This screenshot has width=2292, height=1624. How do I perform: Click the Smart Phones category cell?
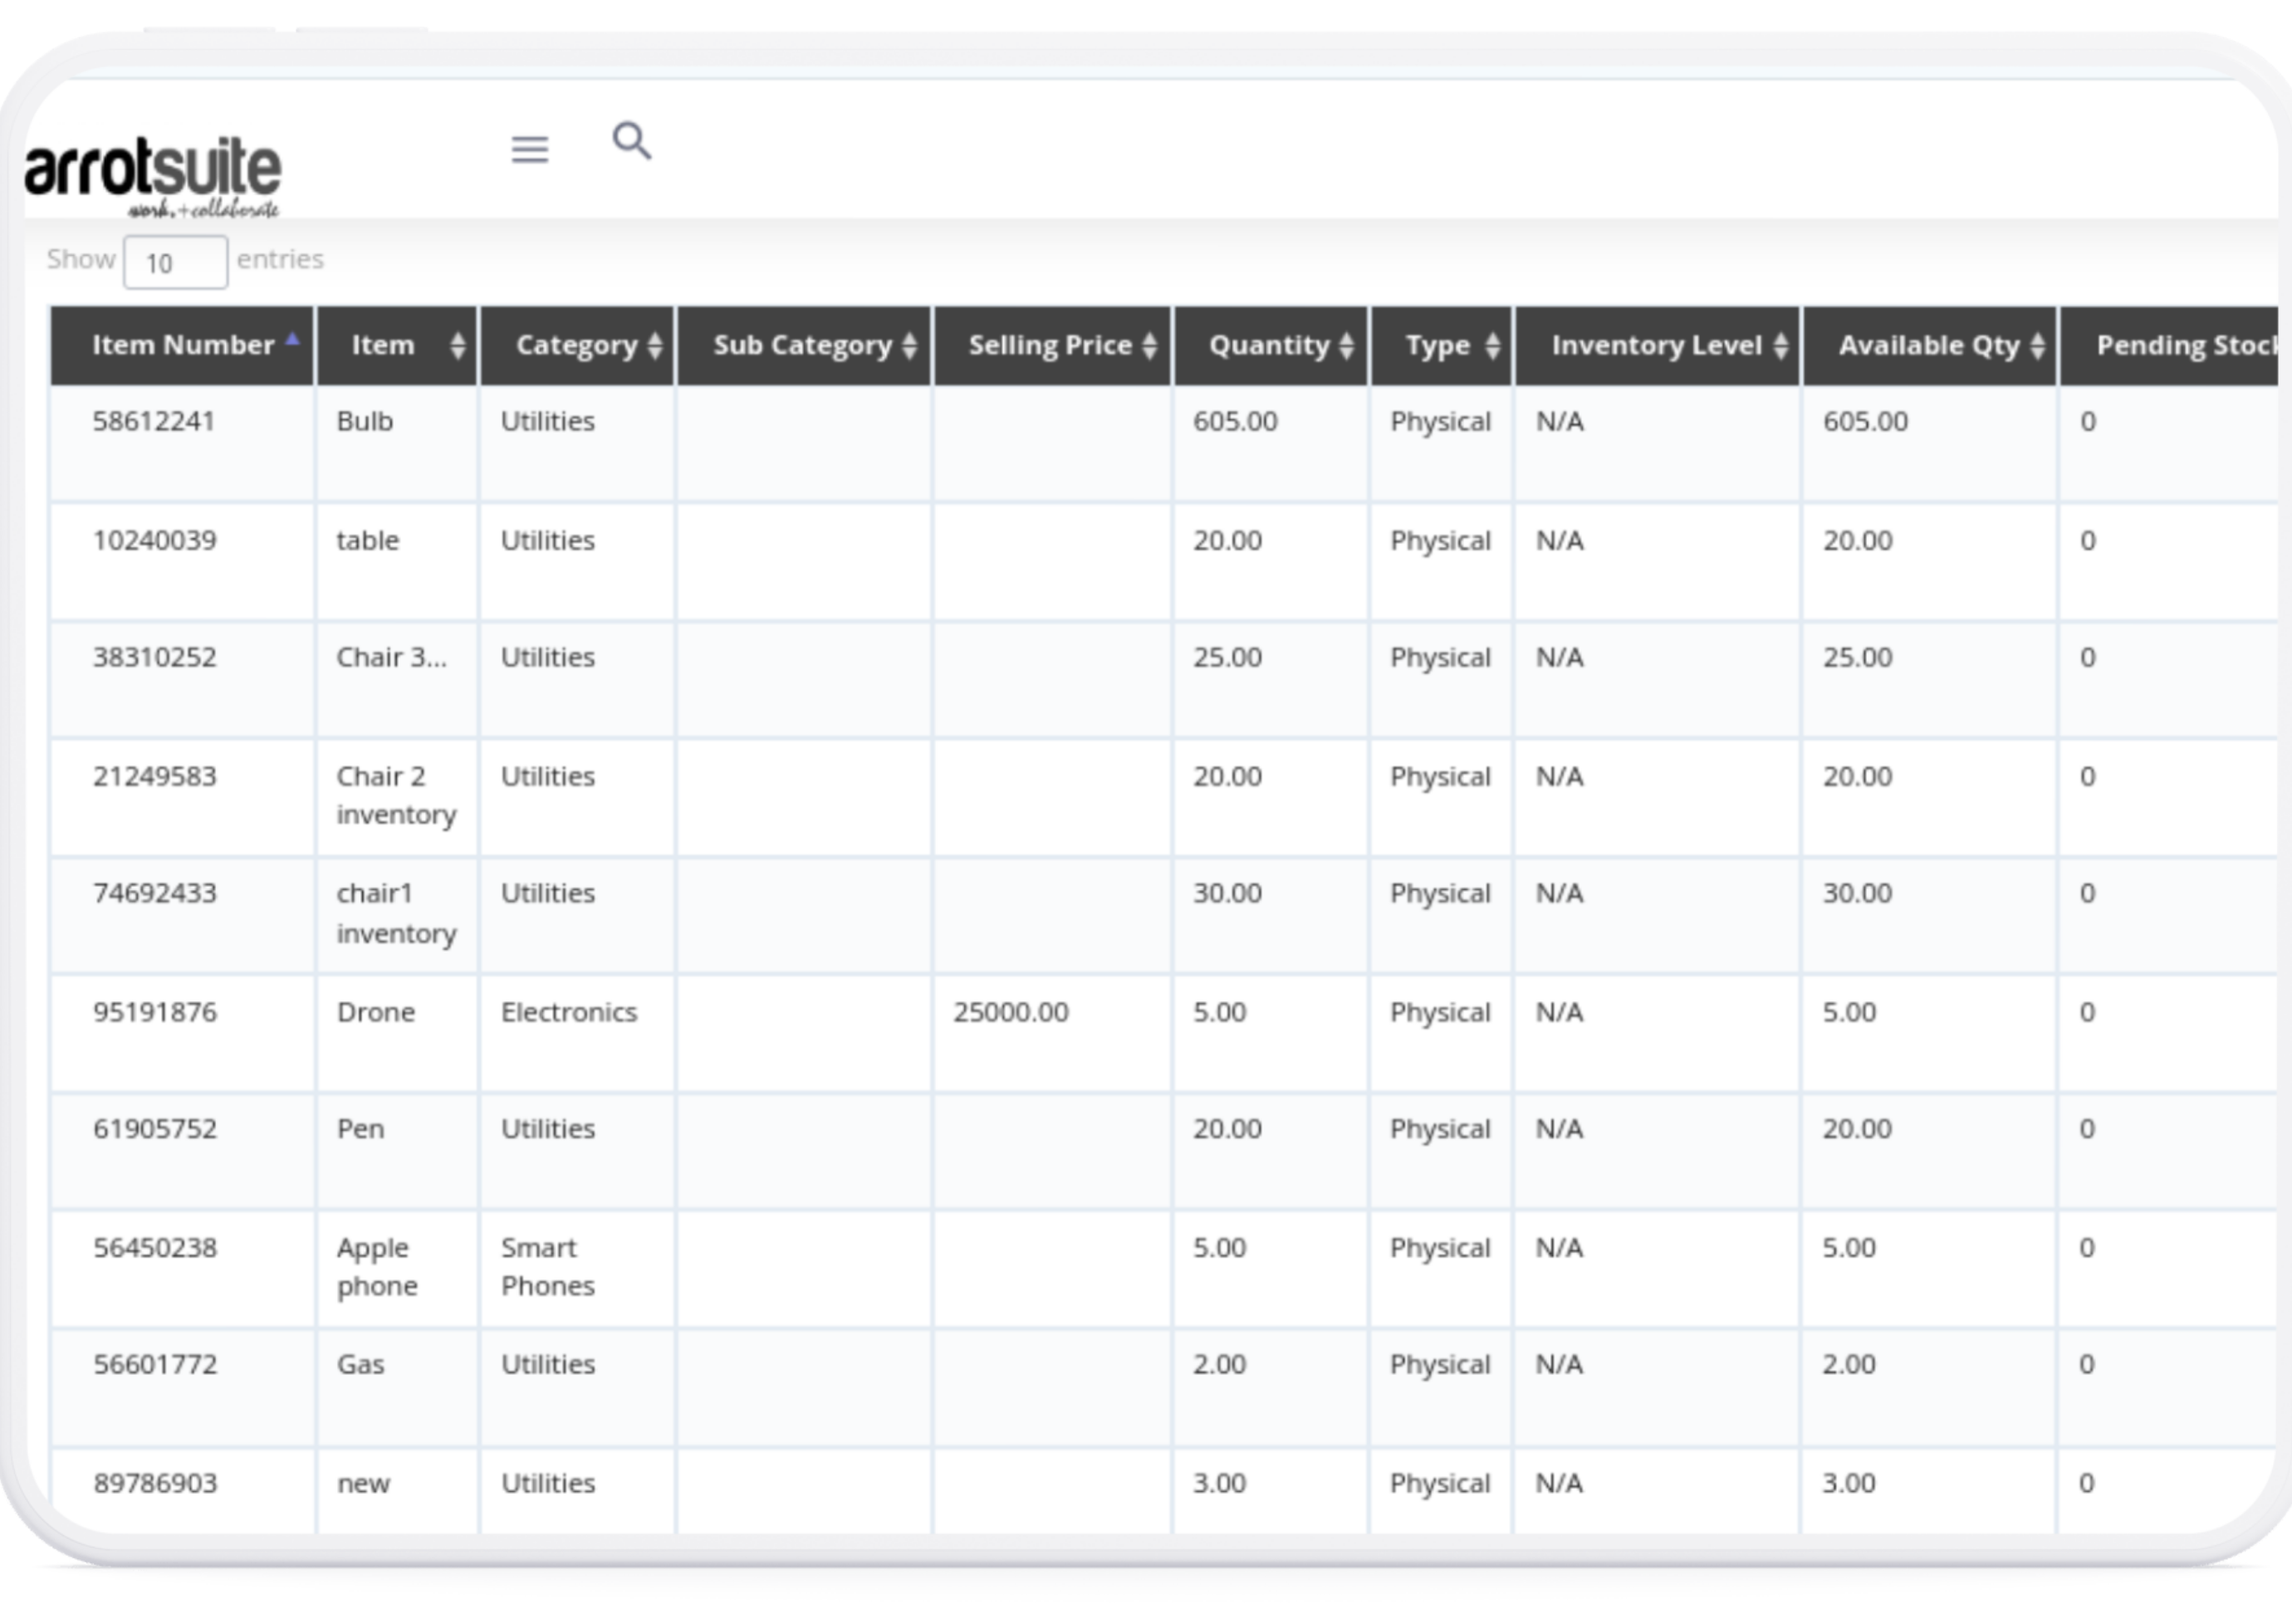click(x=547, y=1267)
